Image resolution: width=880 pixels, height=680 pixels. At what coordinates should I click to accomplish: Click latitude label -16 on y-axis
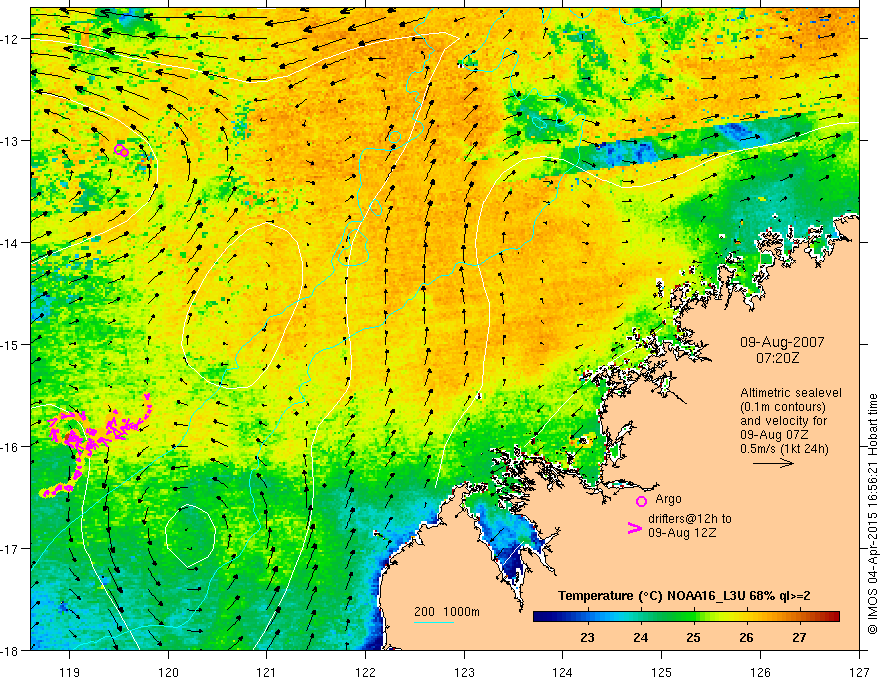pyautogui.click(x=11, y=447)
